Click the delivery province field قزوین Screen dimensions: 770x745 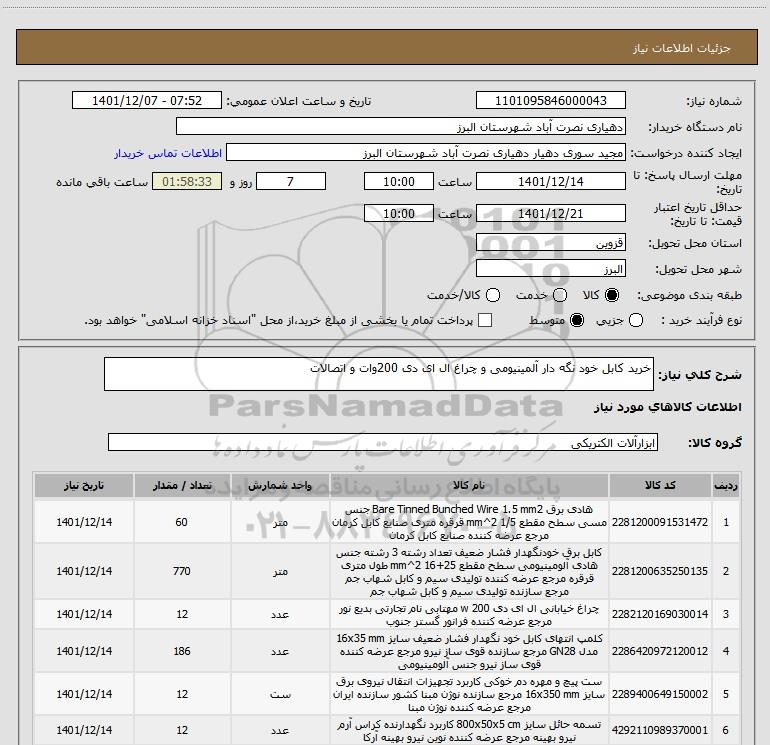point(550,243)
